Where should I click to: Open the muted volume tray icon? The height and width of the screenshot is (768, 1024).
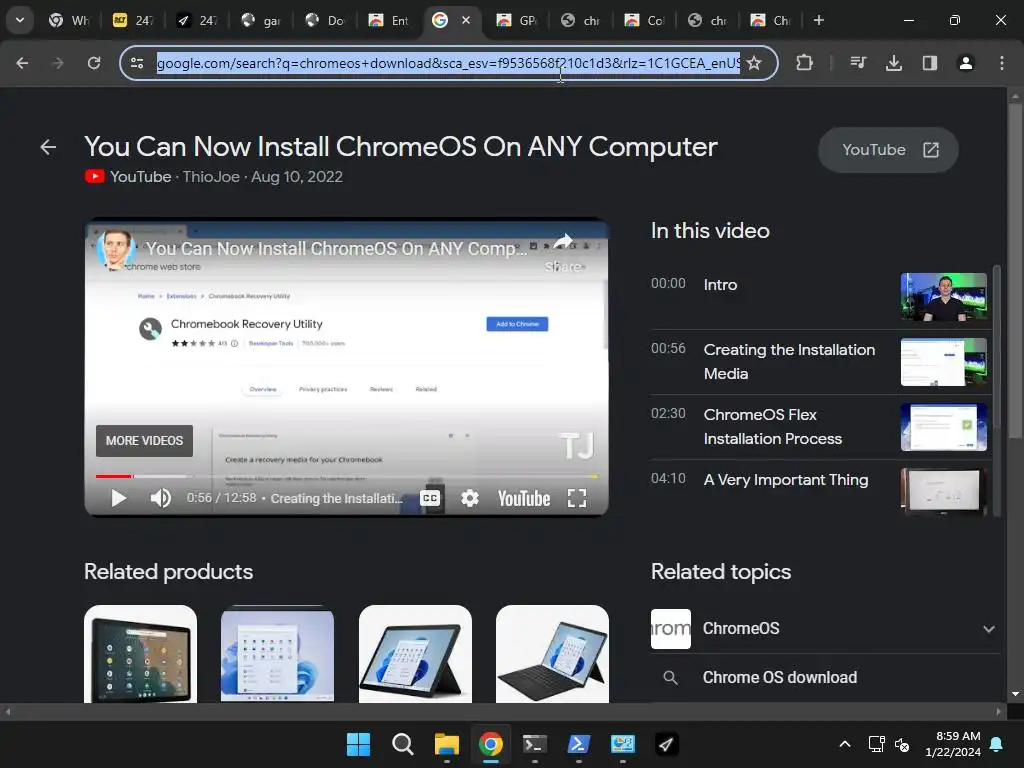point(902,744)
